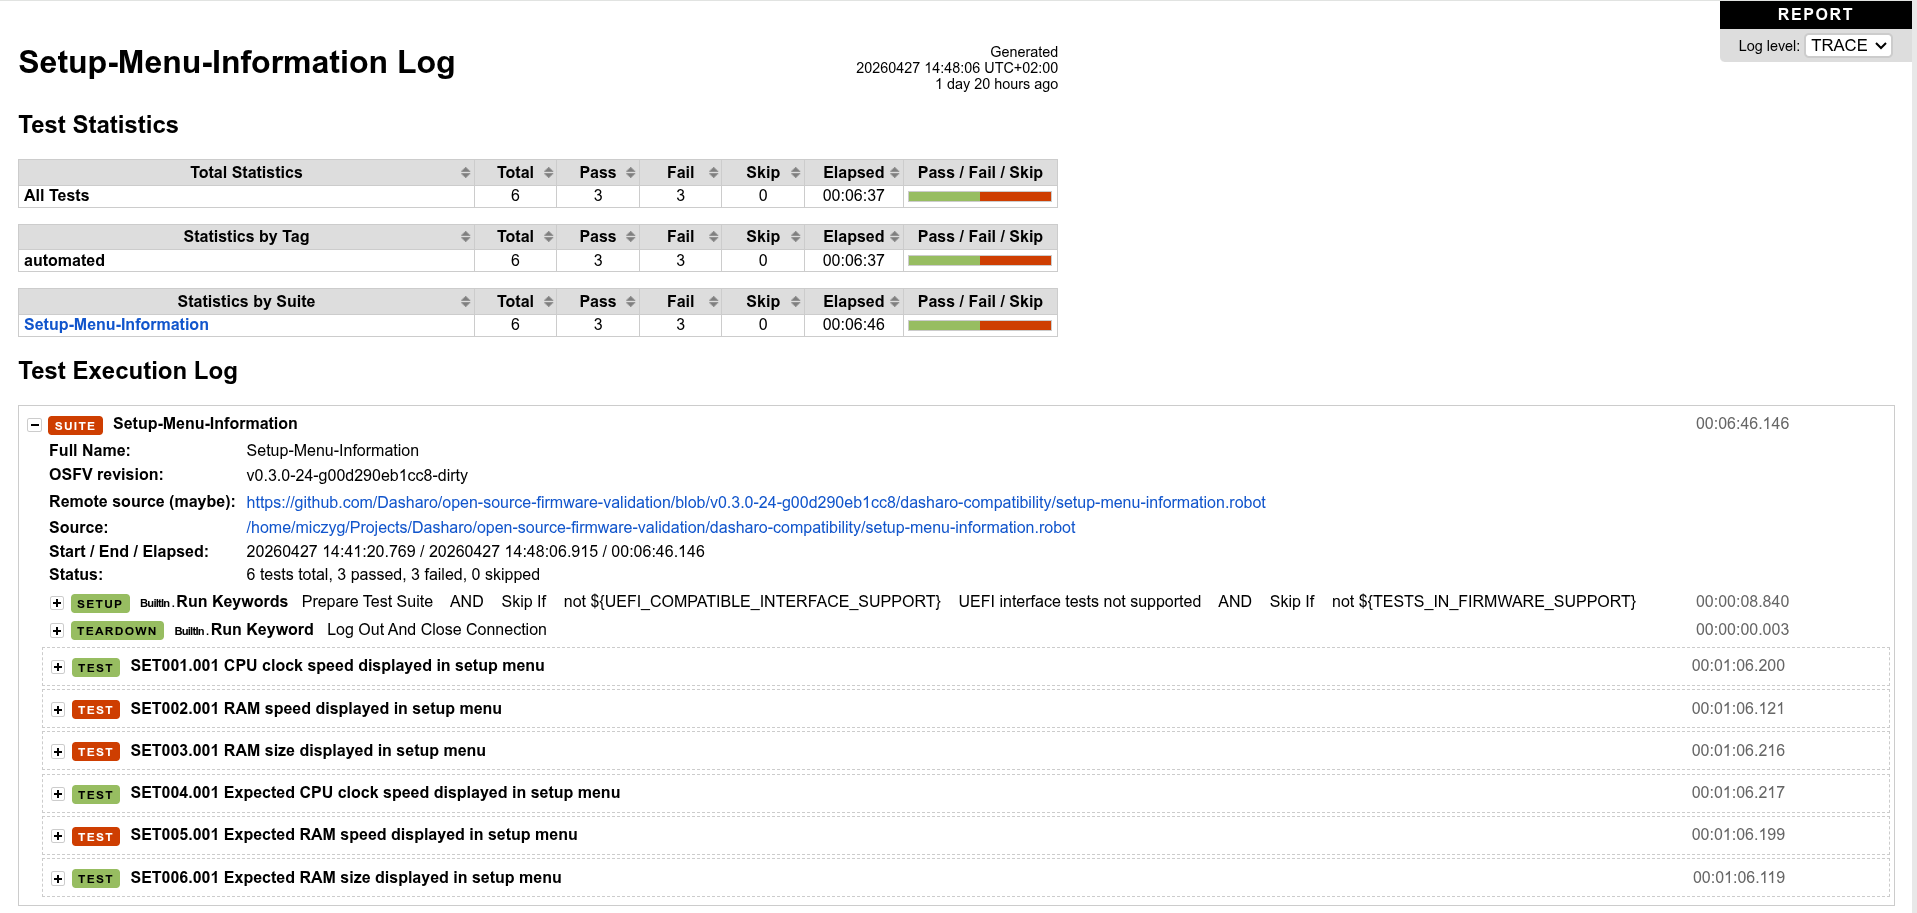Switch to the REPORT view

point(1813,14)
